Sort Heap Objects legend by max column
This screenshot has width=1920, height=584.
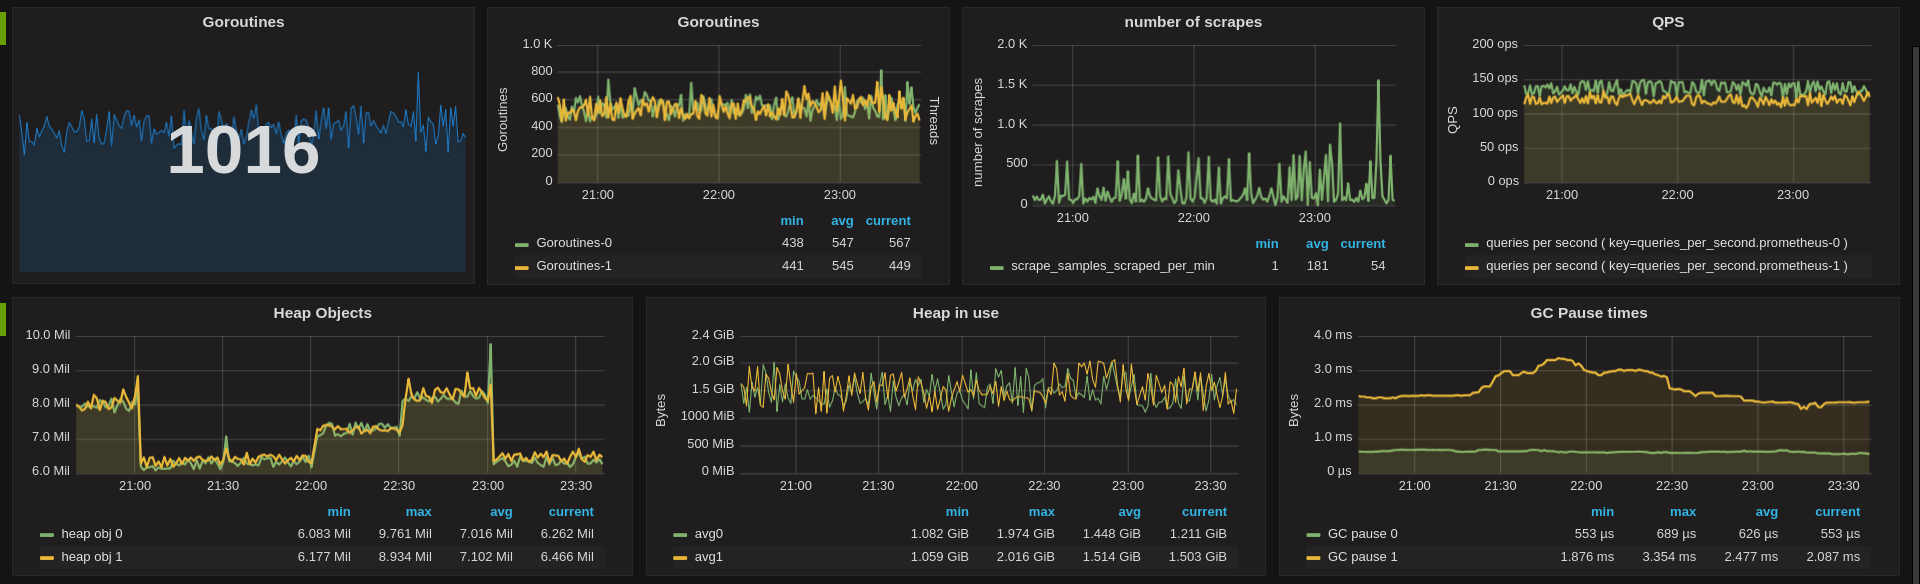pos(419,512)
